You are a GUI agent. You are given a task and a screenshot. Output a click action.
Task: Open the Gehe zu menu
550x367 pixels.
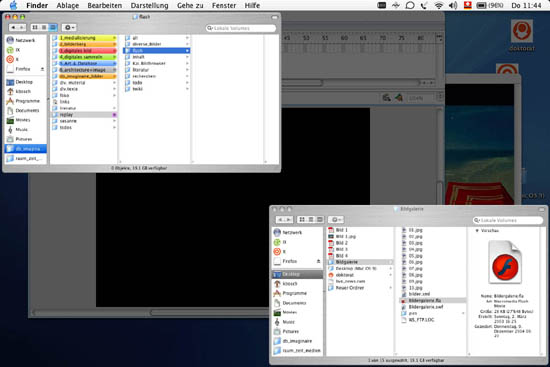[190, 5]
